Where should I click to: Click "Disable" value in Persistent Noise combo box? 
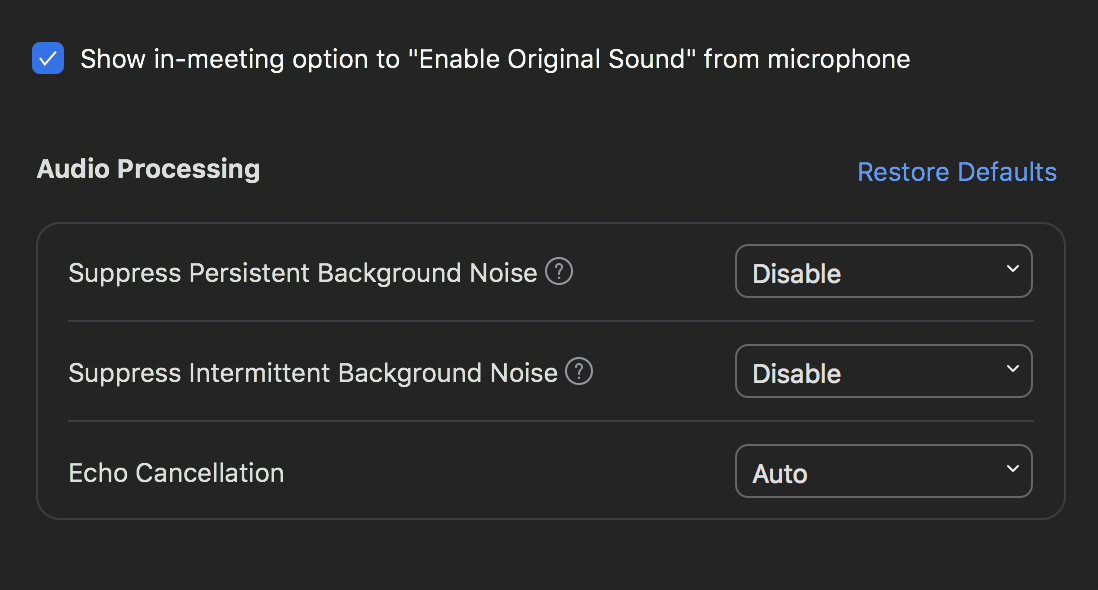796,274
